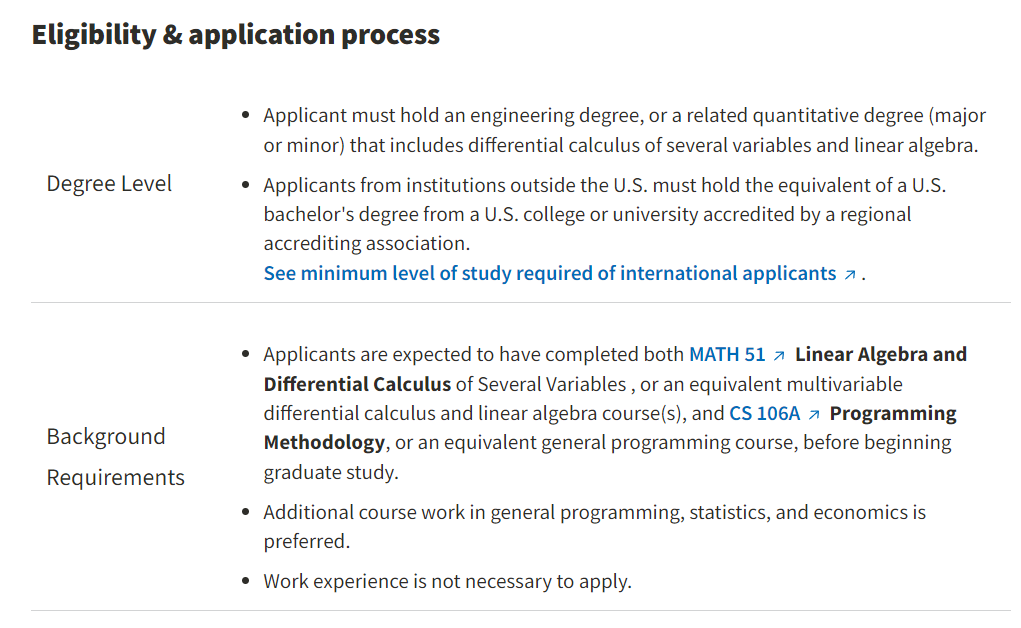The height and width of the screenshot is (628, 1021).
Task: Click external arrow icon after international applicants link
Action: click(x=849, y=275)
